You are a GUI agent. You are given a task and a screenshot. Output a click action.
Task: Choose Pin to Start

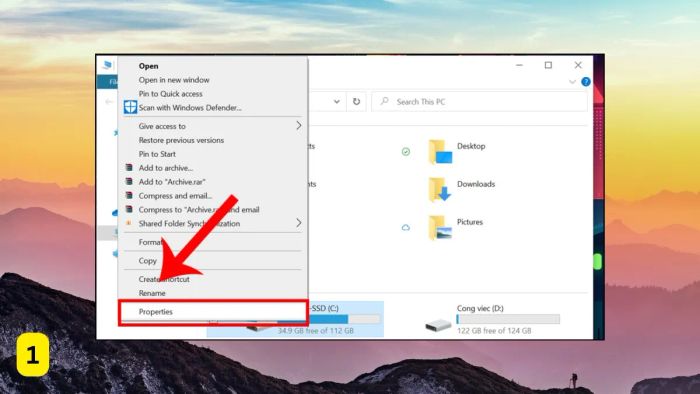(157, 154)
